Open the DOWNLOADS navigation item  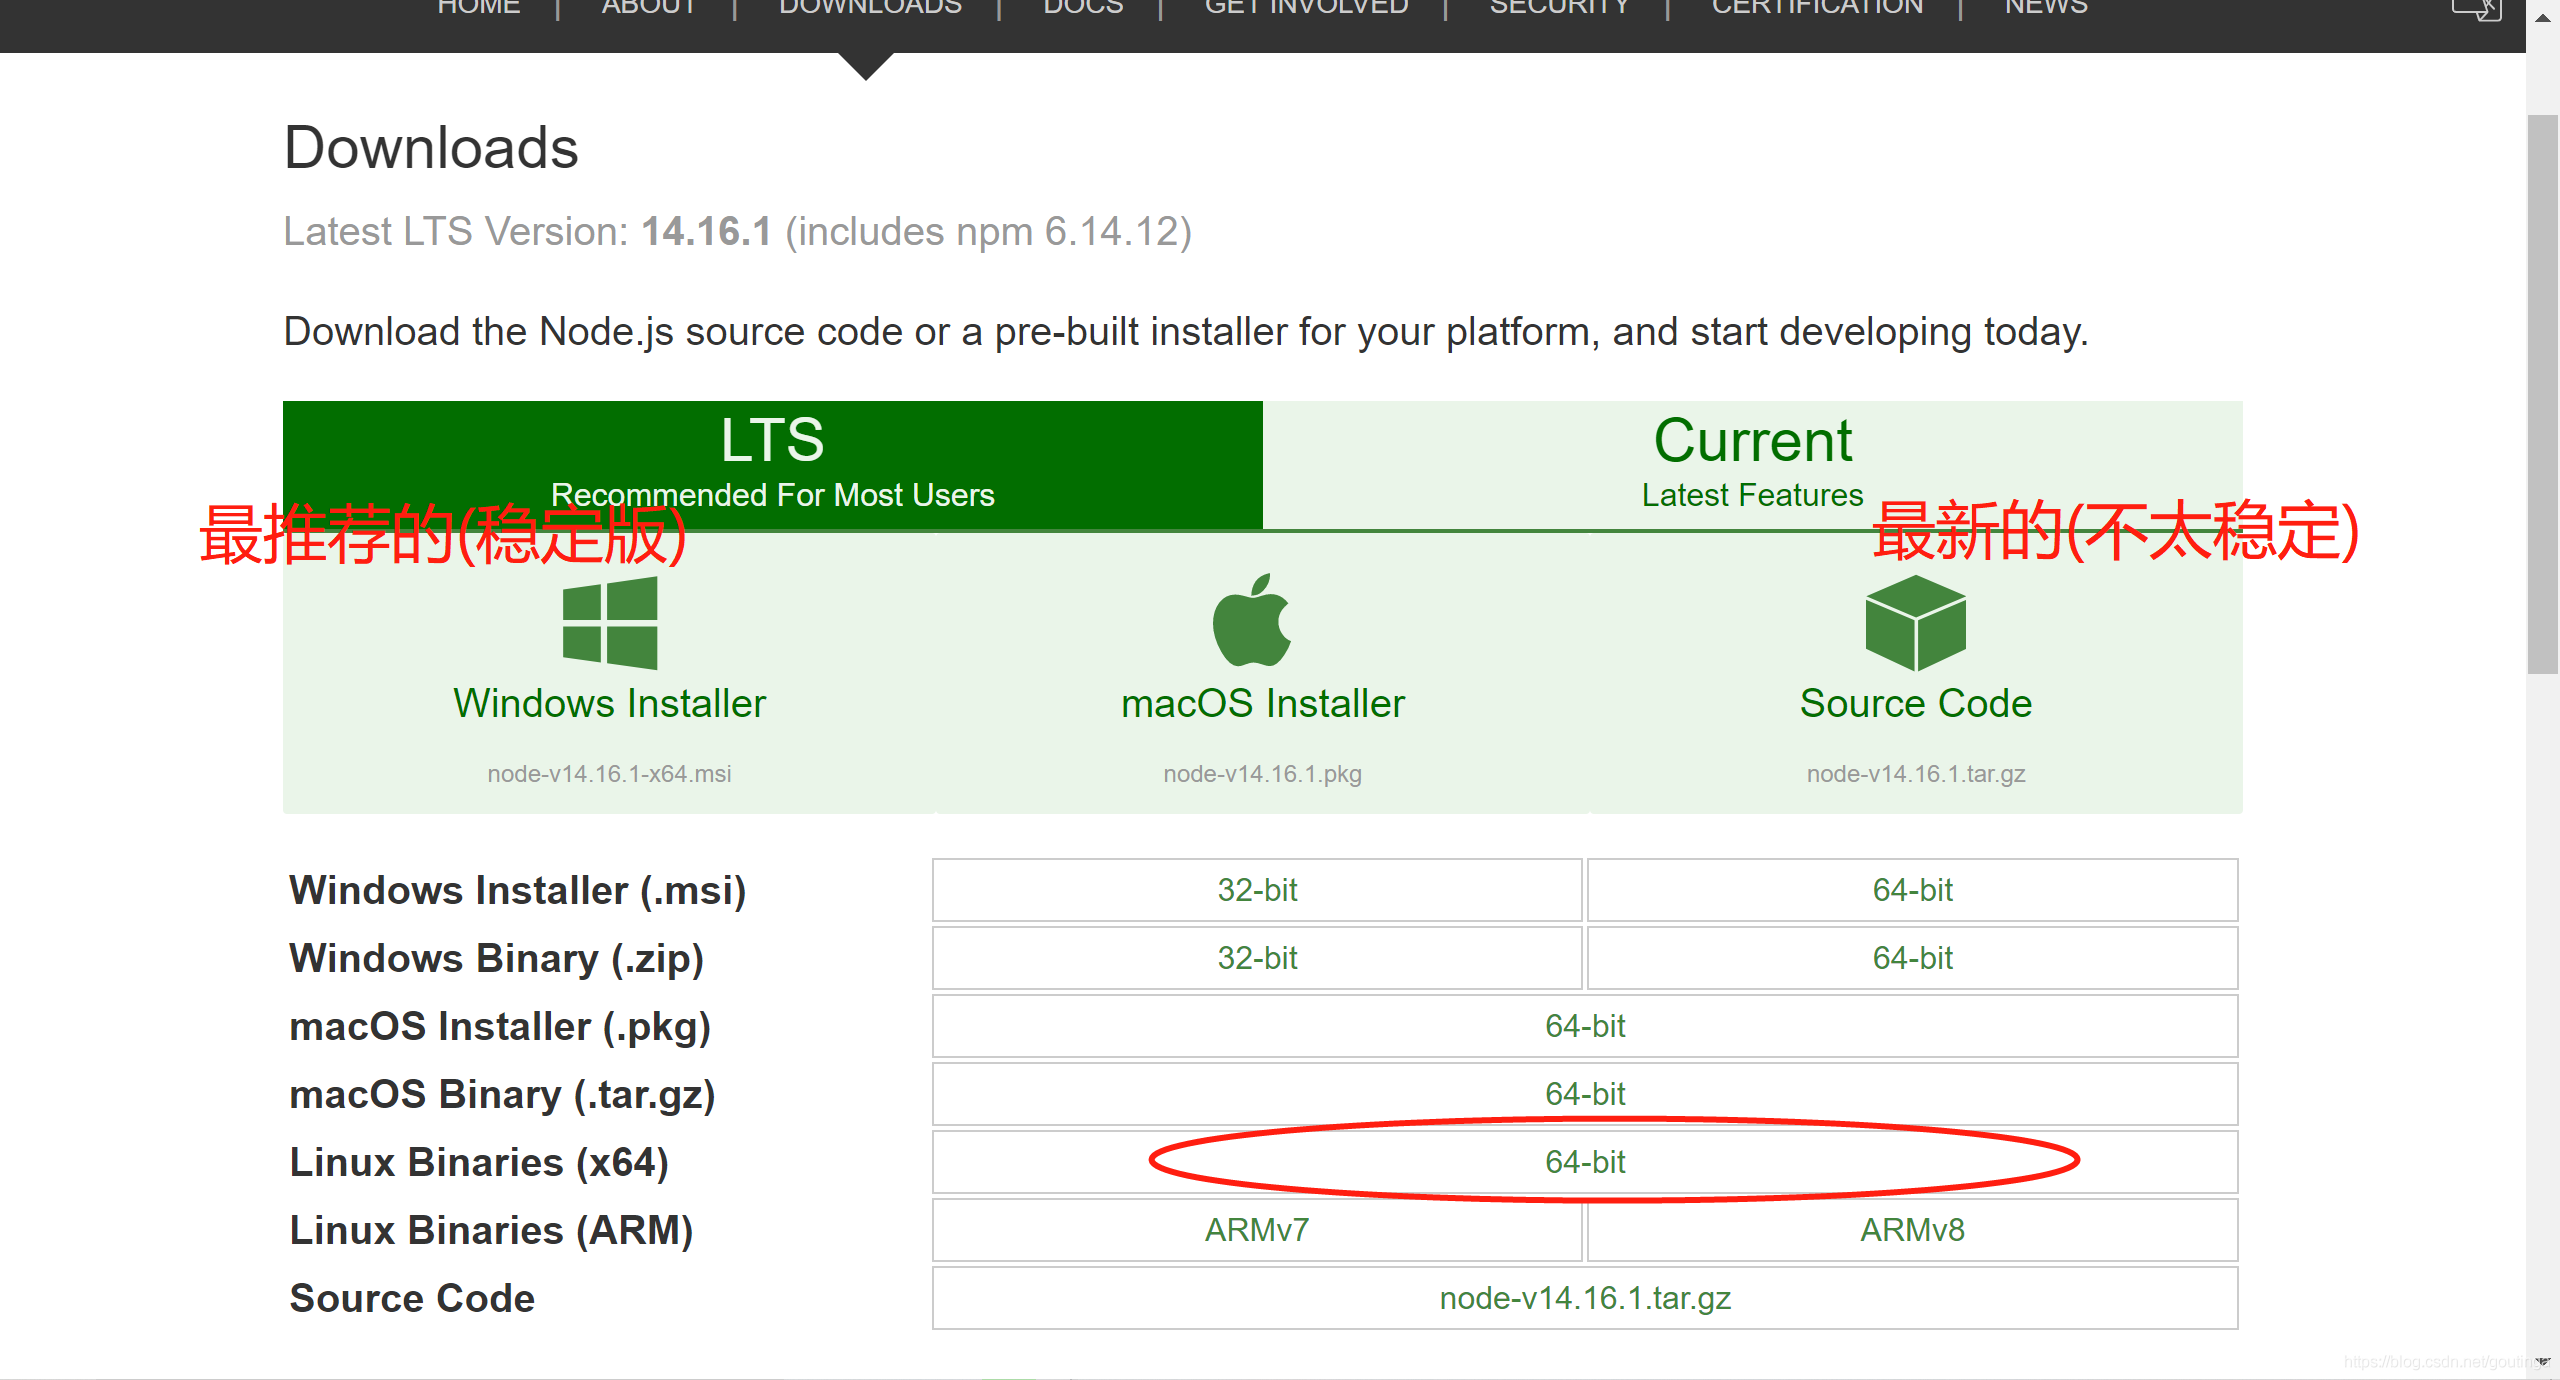point(870,8)
